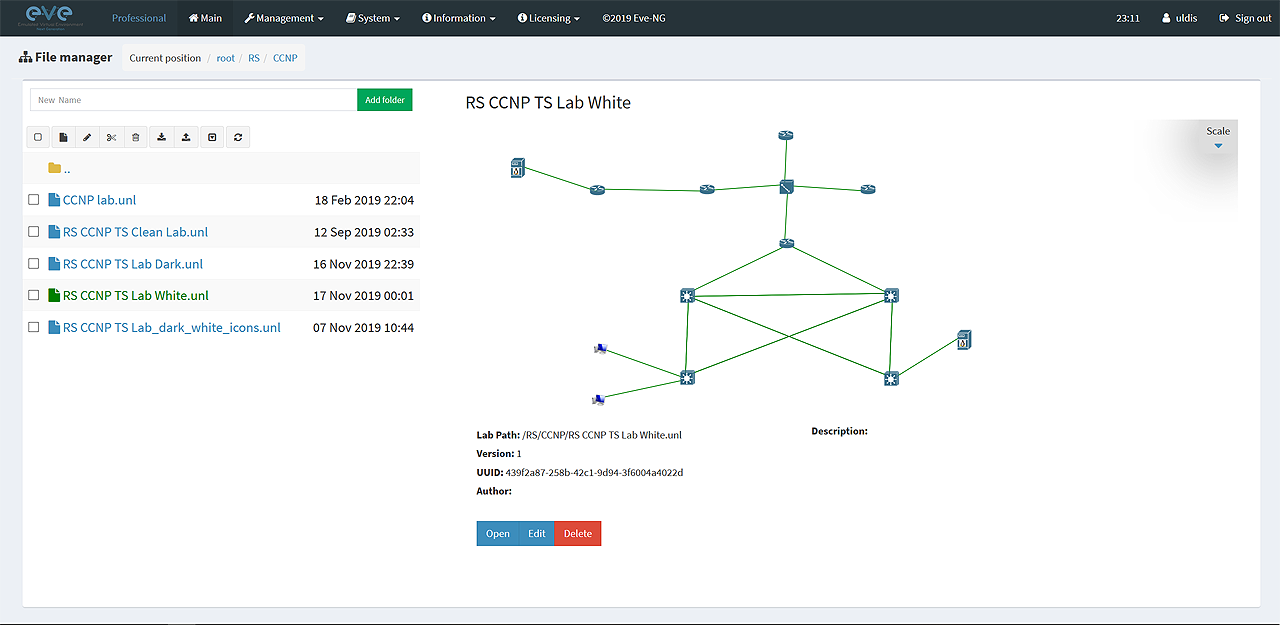Select the CCNP lab.unl file name
This screenshot has width=1280, height=625.
coord(99,200)
